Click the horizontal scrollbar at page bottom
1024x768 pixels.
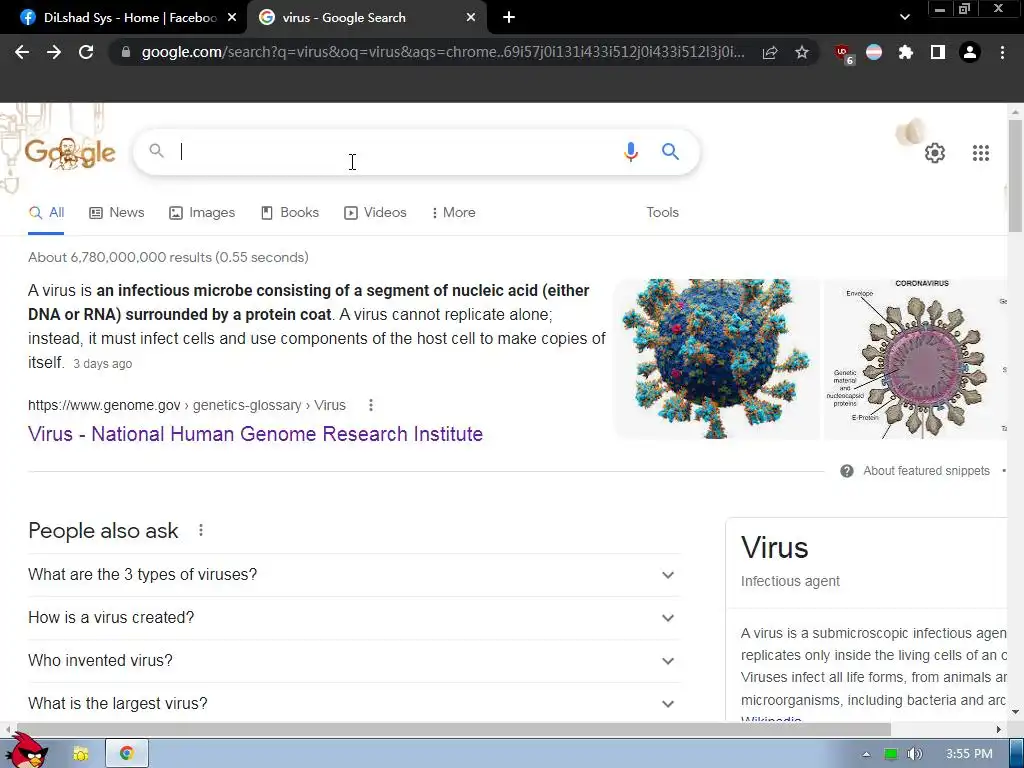click(452, 729)
